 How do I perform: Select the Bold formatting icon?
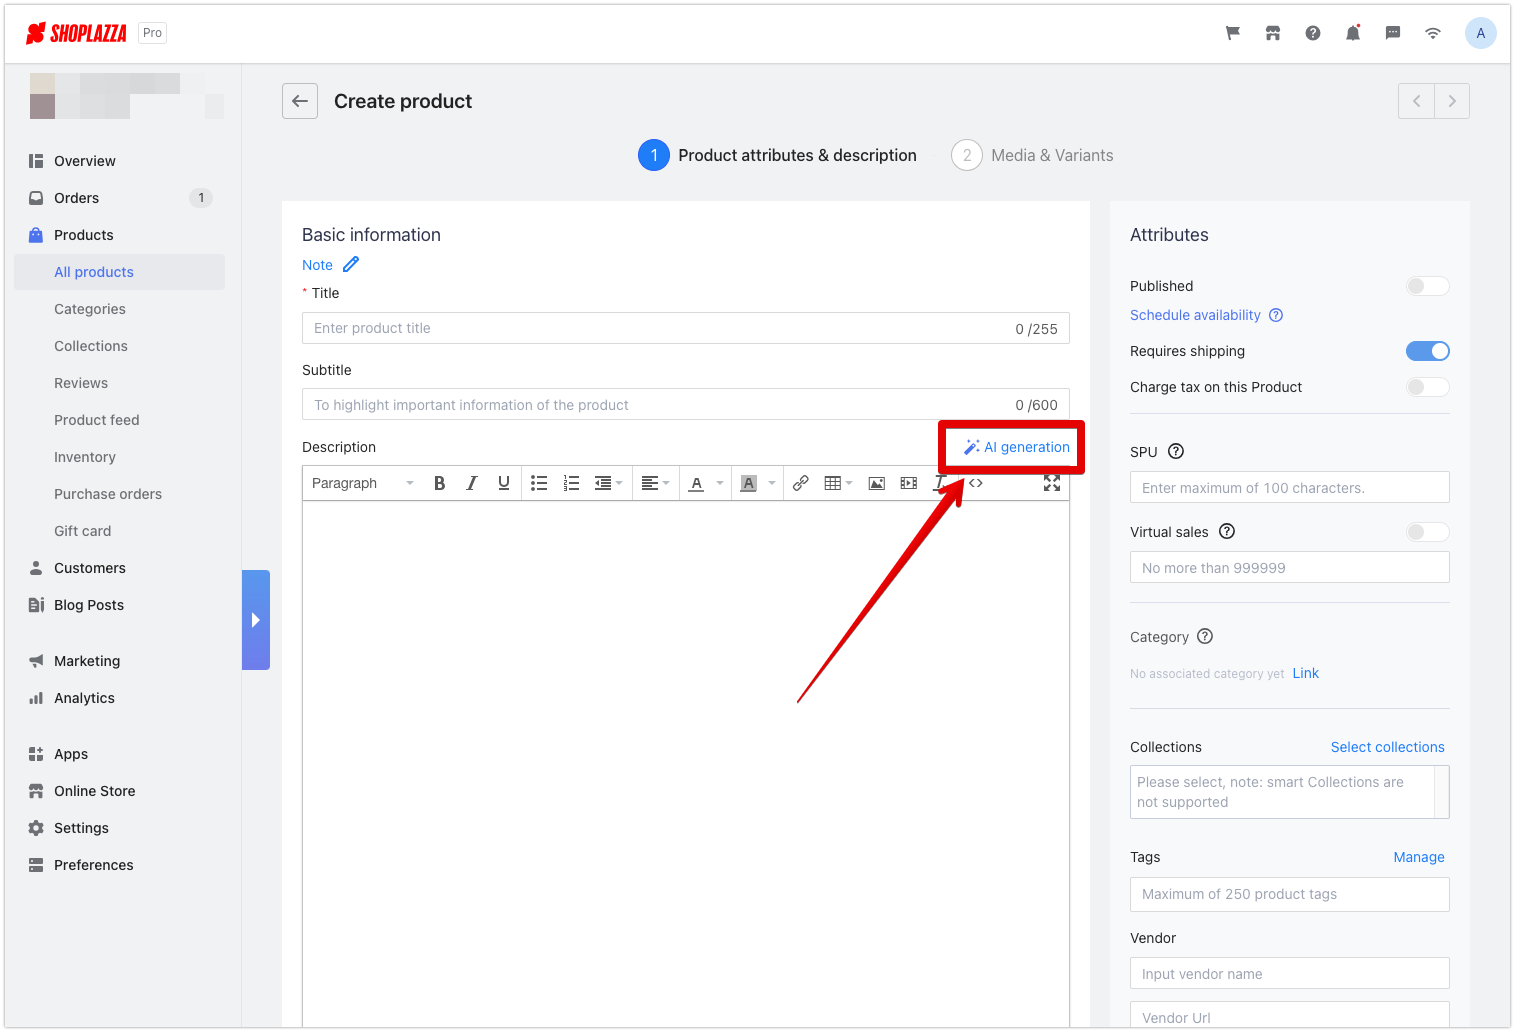[x=439, y=483]
